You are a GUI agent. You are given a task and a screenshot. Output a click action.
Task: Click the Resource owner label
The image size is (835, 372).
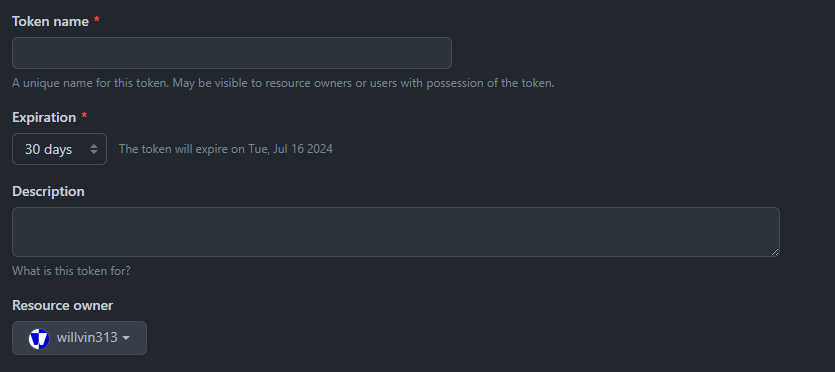tap(63, 305)
